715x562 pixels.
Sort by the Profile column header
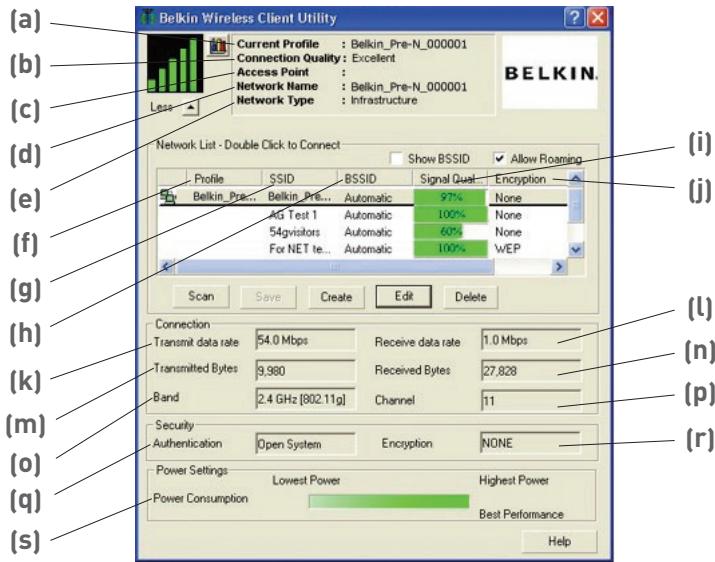[224, 179]
